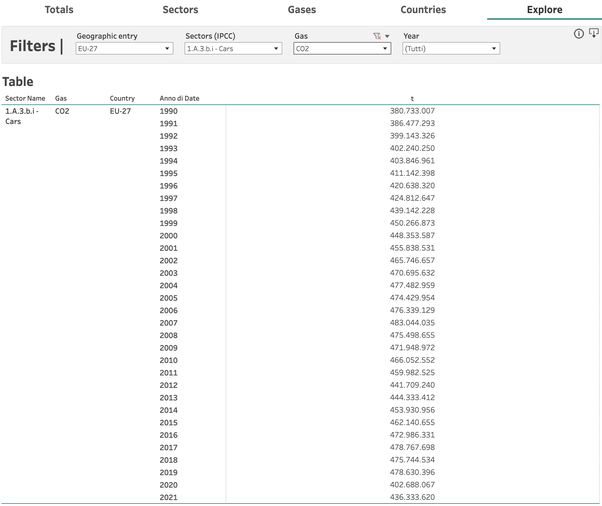Click the Anno di Date column header

[179, 99]
